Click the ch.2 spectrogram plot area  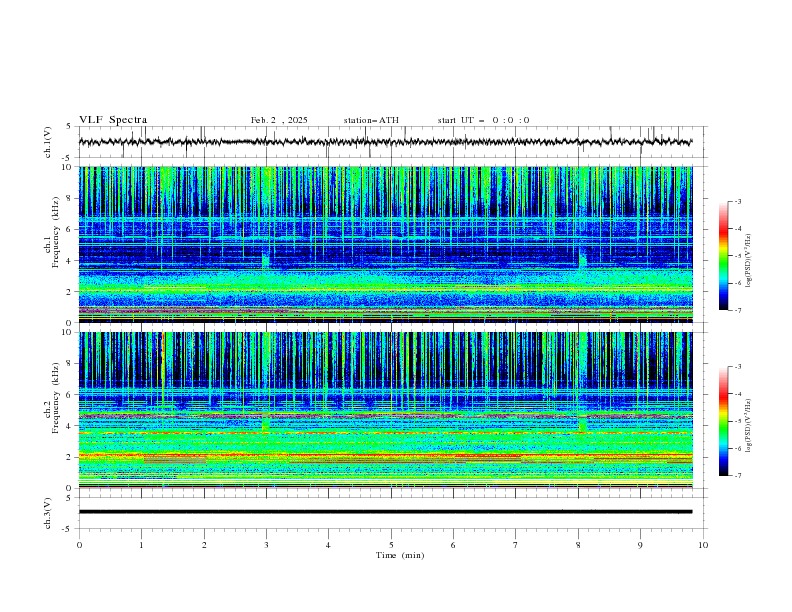[x=386, y=410]
